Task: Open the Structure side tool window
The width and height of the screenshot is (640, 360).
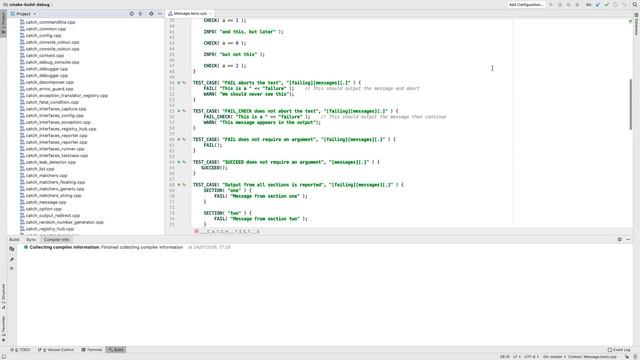Action: (x=4, y=297)
